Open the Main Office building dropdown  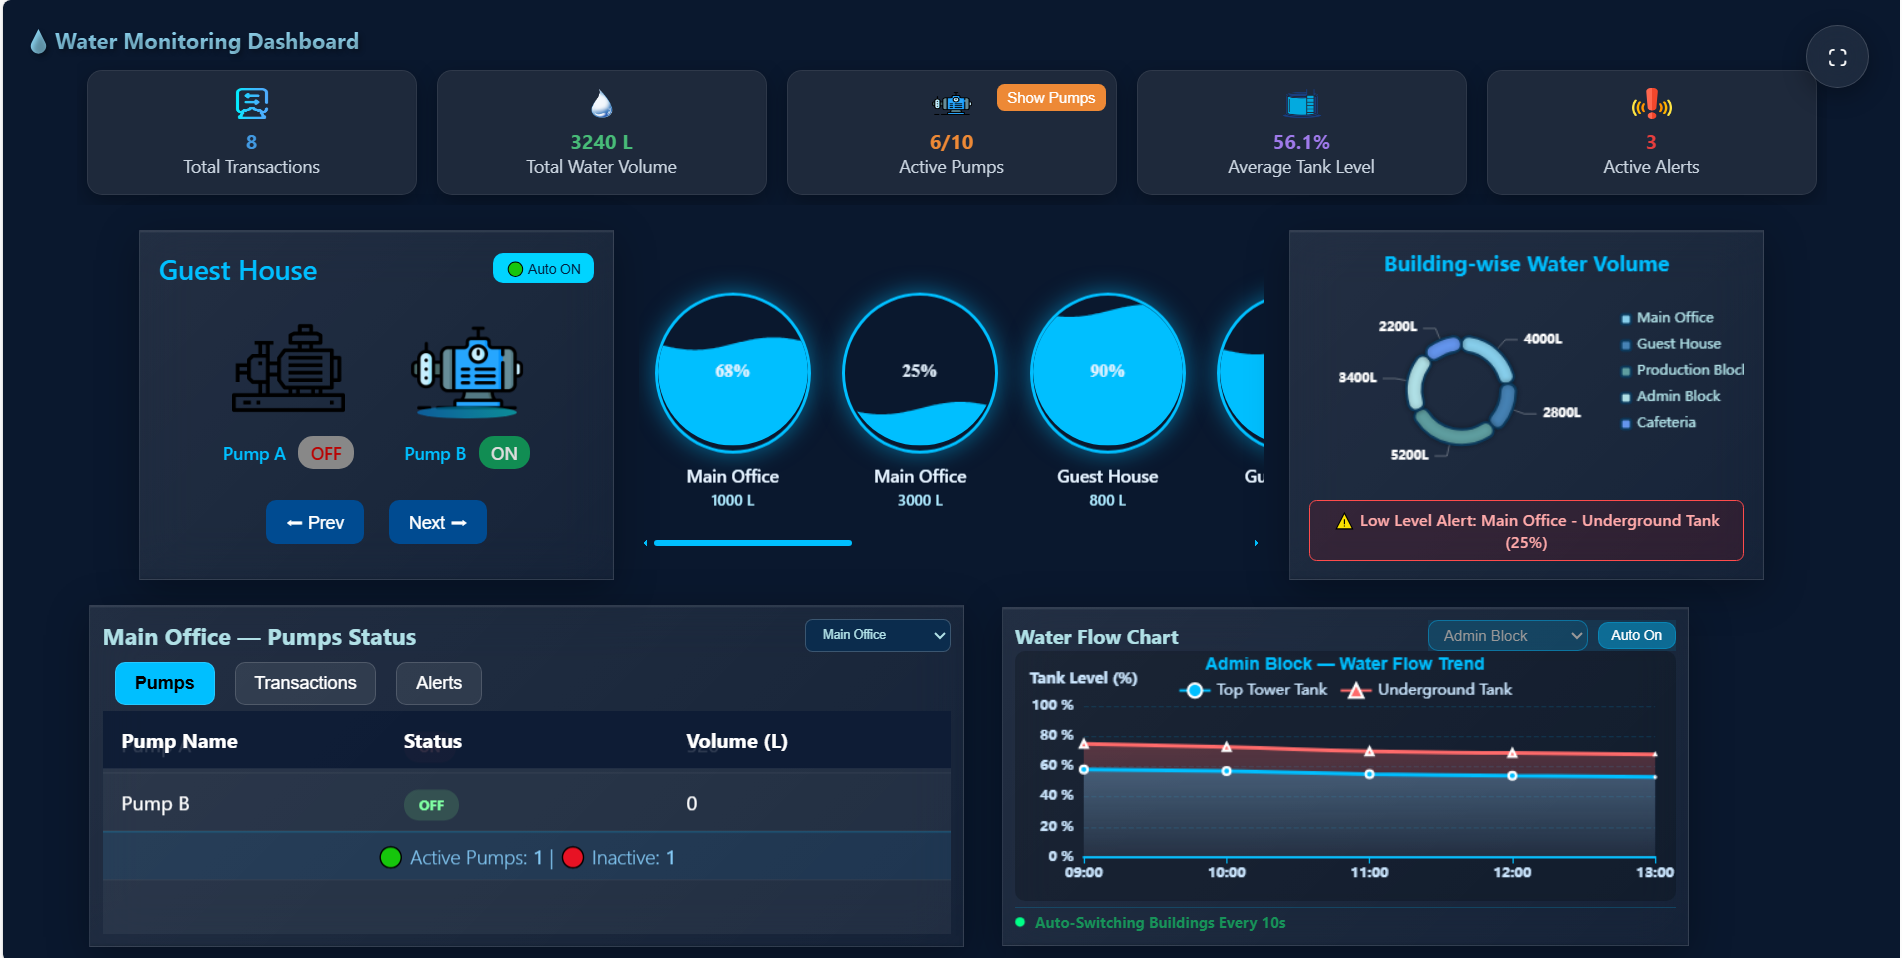point(877,635)
